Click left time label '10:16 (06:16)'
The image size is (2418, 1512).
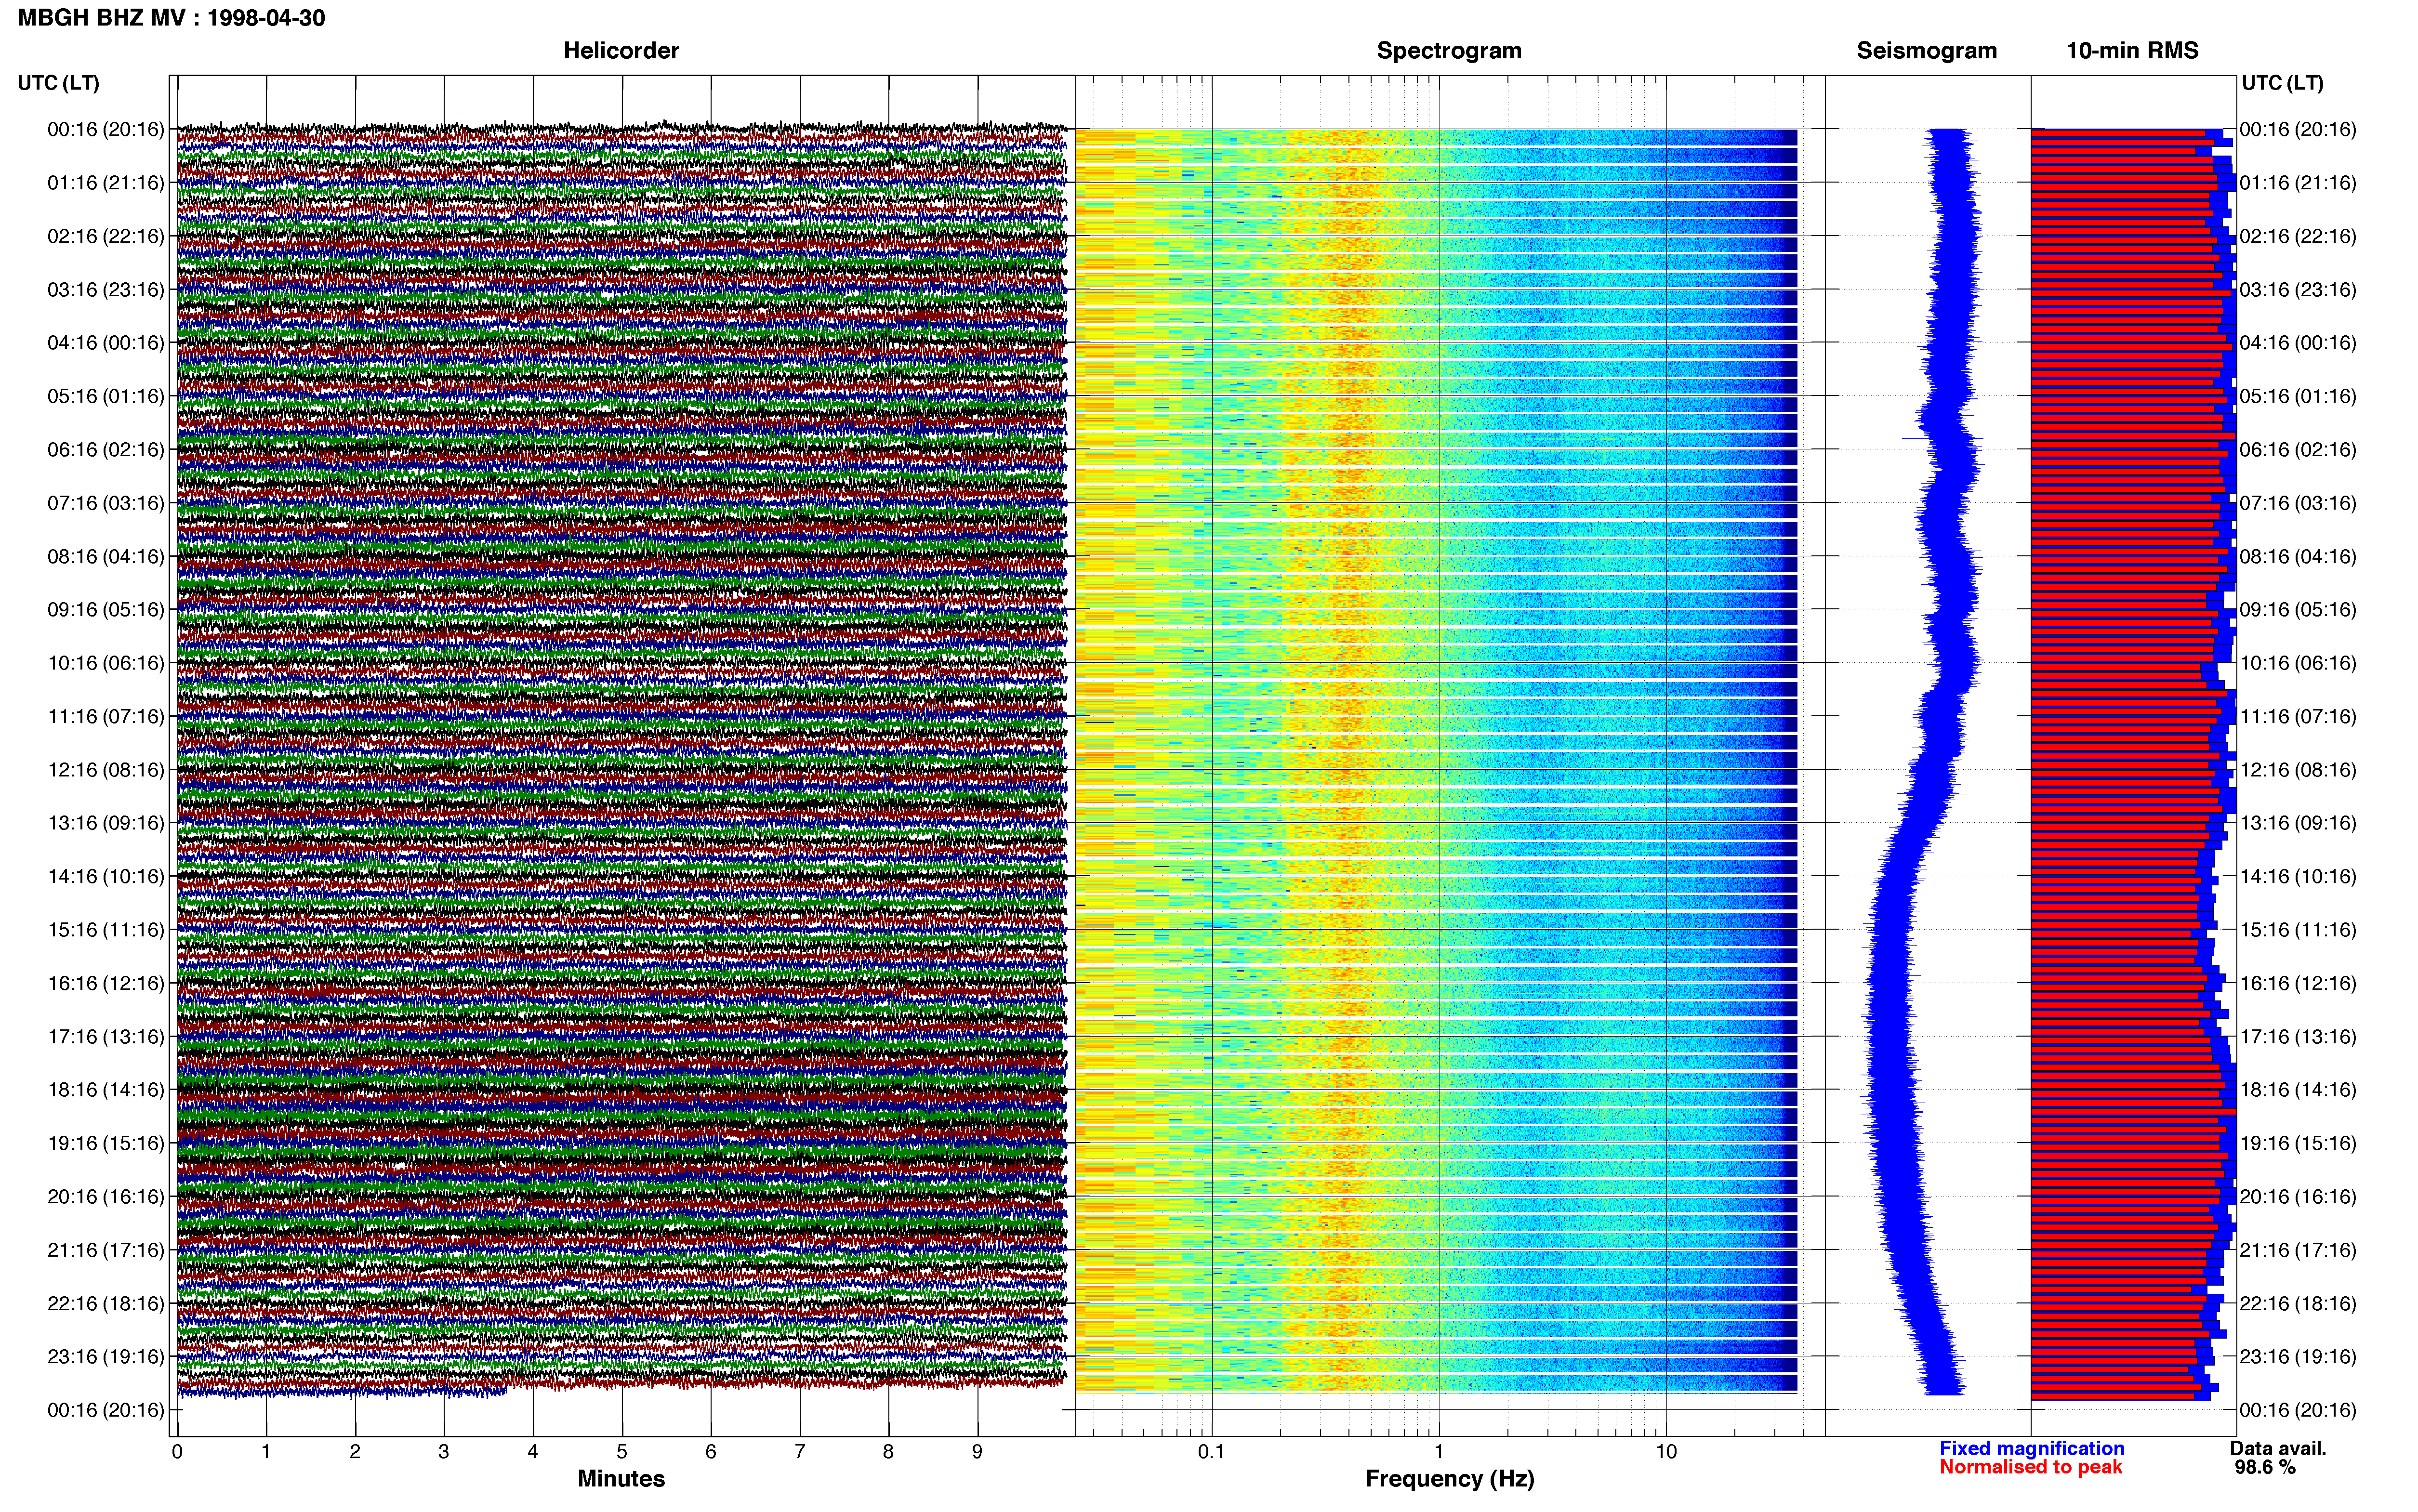coord(106,663)
